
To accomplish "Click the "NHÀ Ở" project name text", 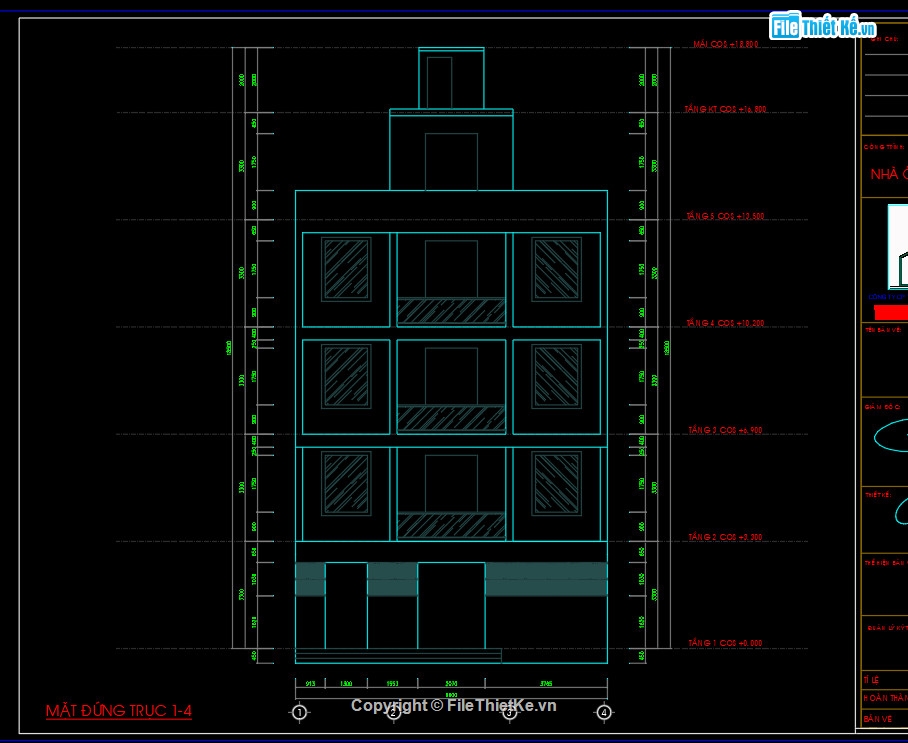I will coord(889,174).
